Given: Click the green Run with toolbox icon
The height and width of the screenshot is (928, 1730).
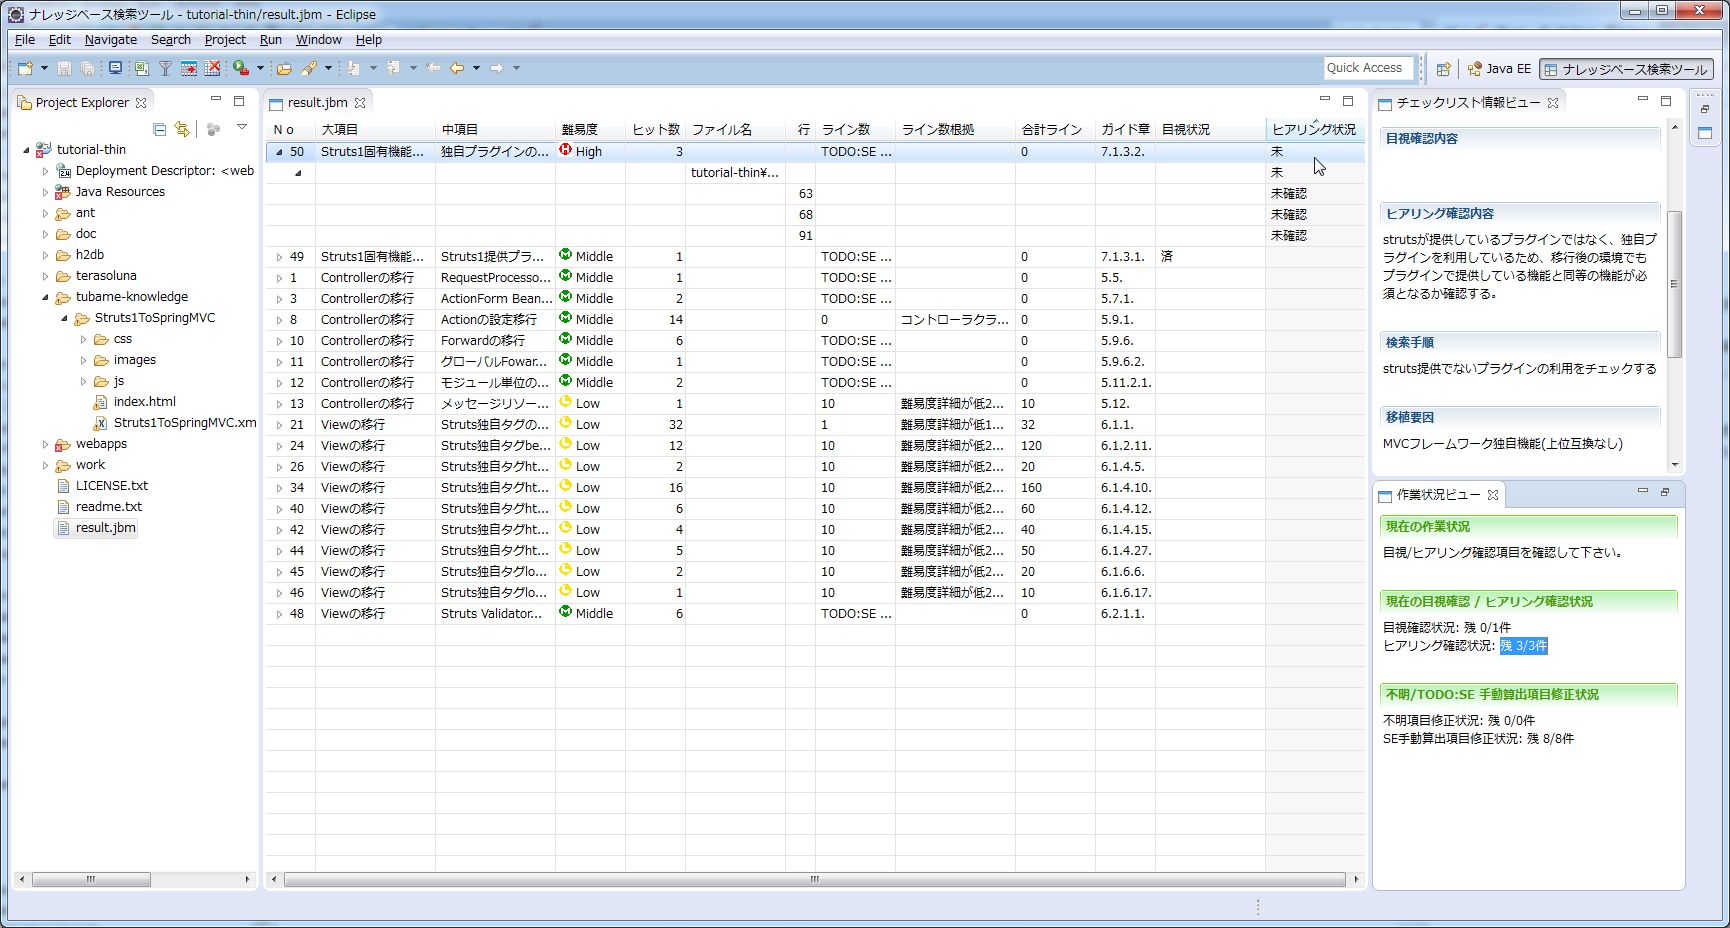Looking at the screenshot, I should tap(241, 68).
